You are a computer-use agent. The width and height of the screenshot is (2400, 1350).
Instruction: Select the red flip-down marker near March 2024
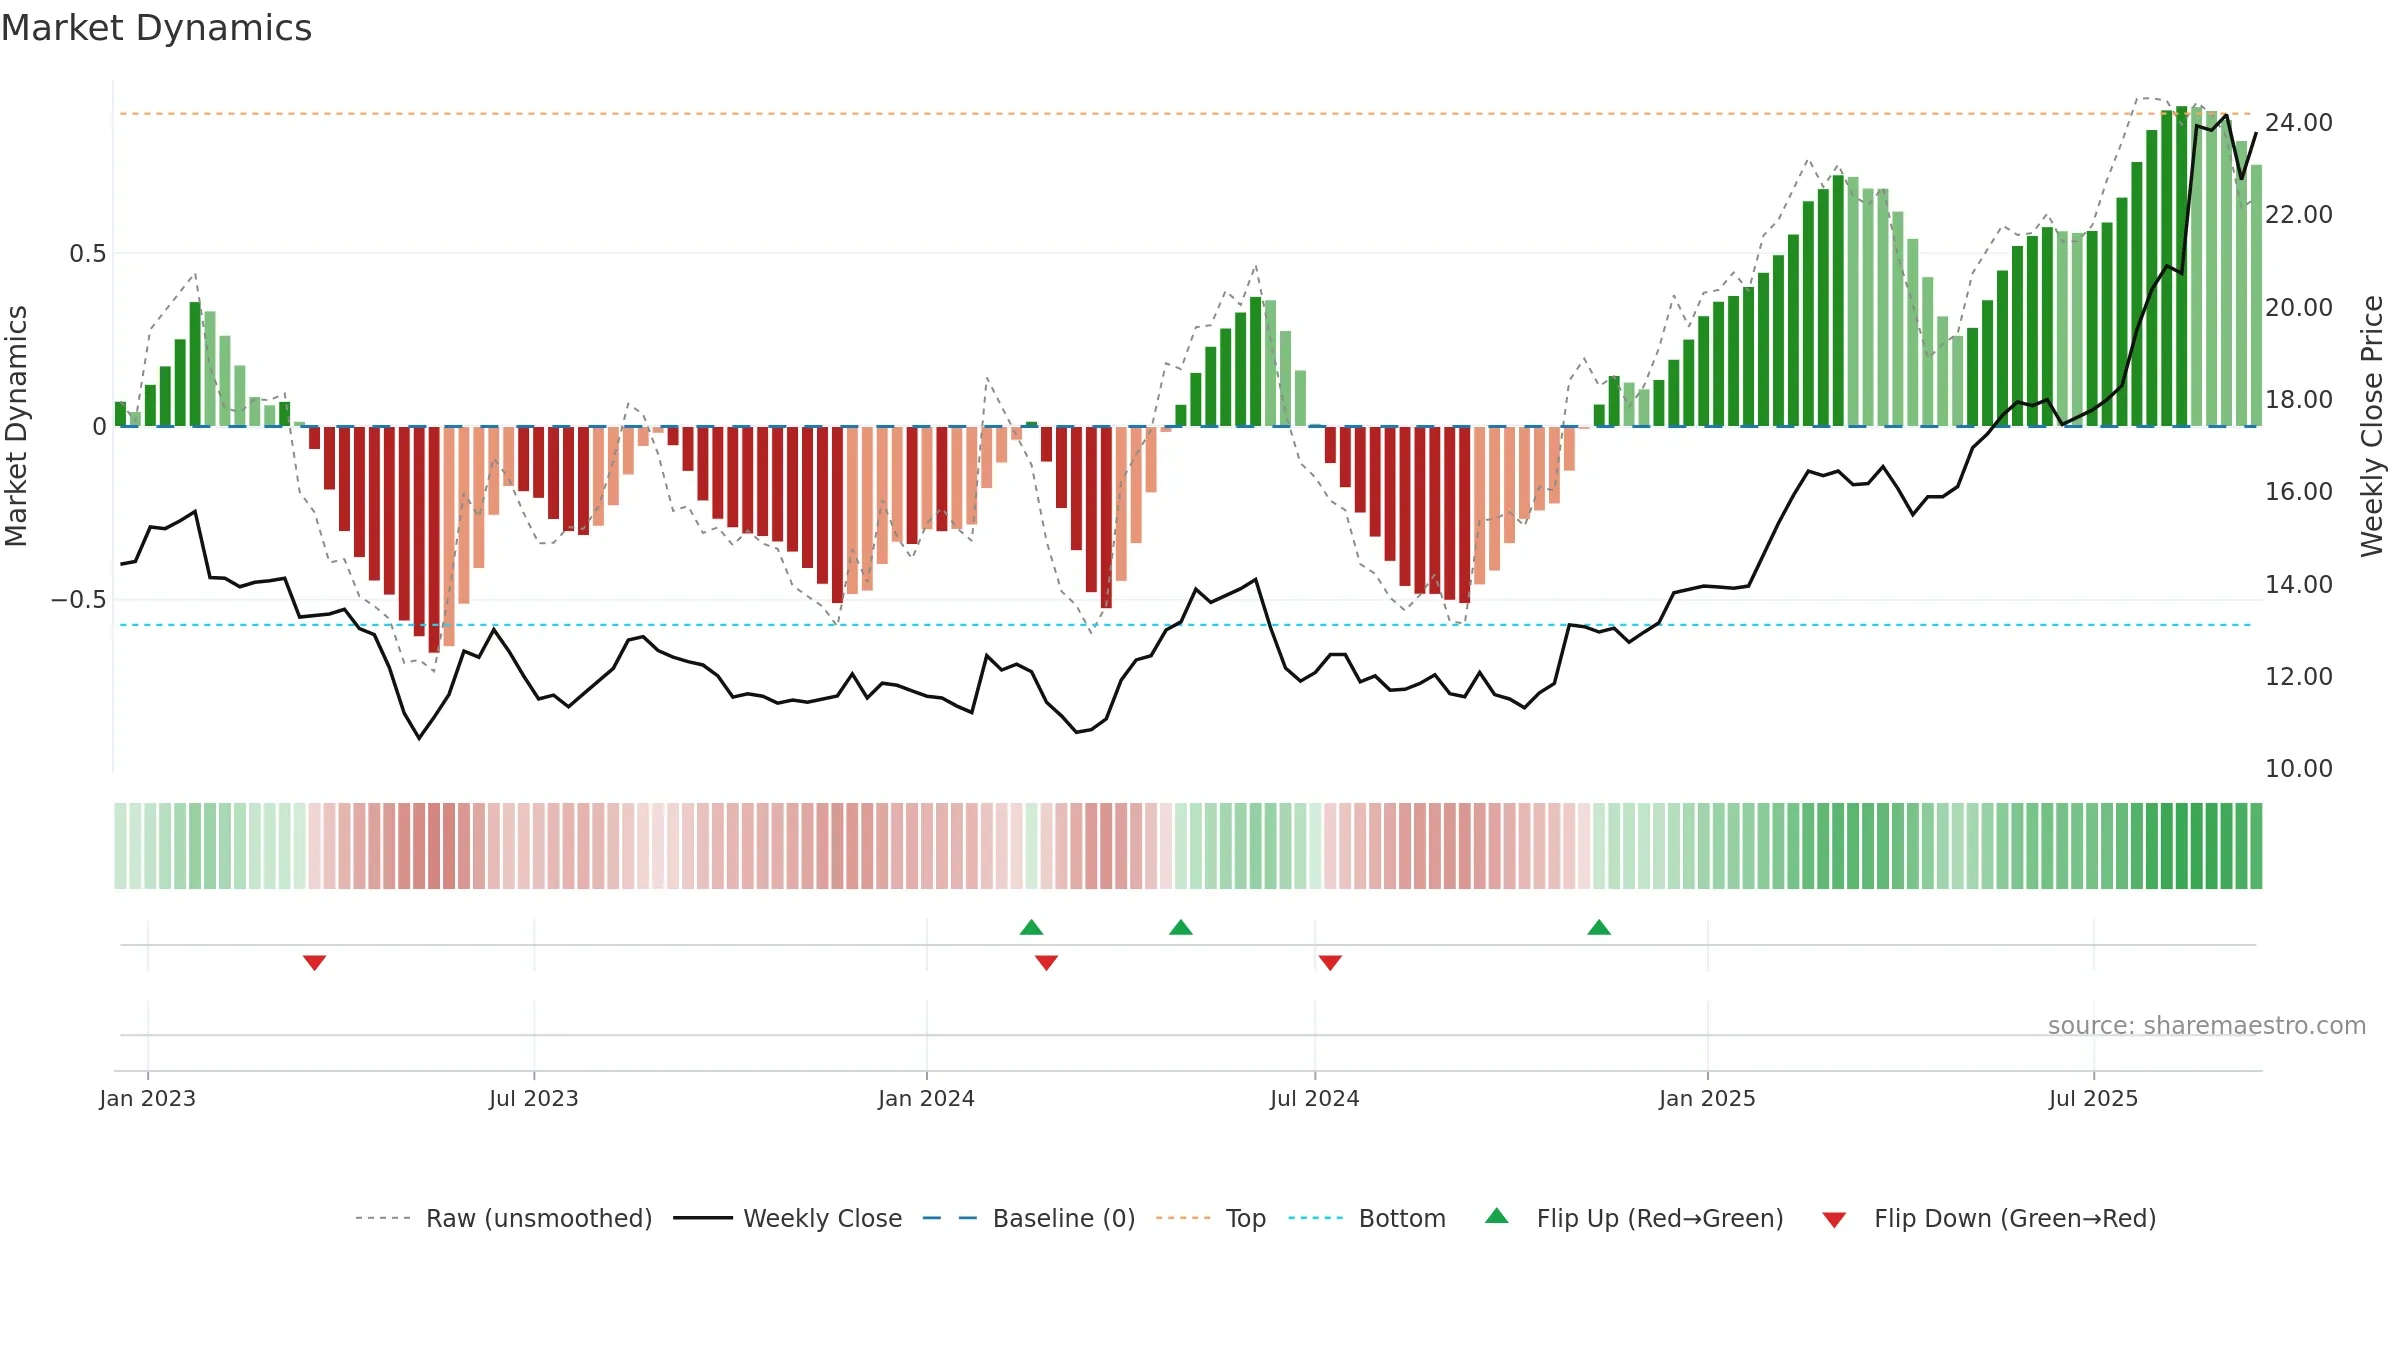(1047, 962)
